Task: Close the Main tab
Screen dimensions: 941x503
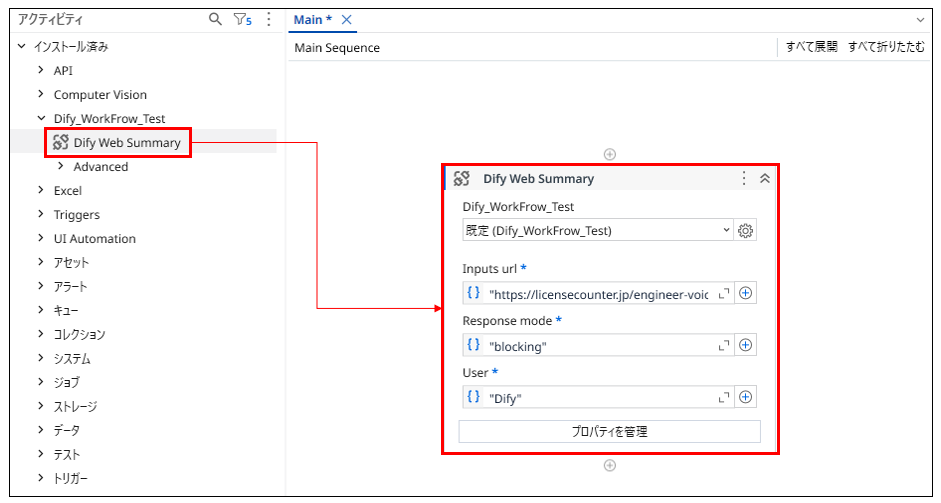Action: [347, 20]
